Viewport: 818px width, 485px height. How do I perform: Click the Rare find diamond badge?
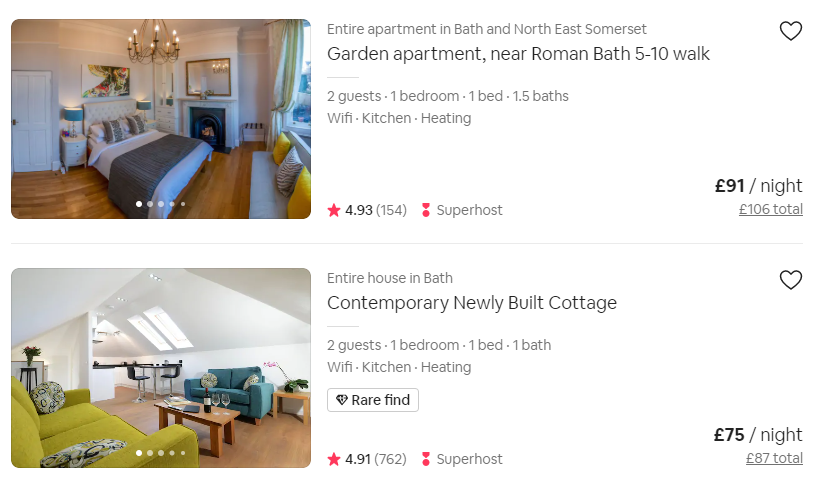(x=372, y=400)
